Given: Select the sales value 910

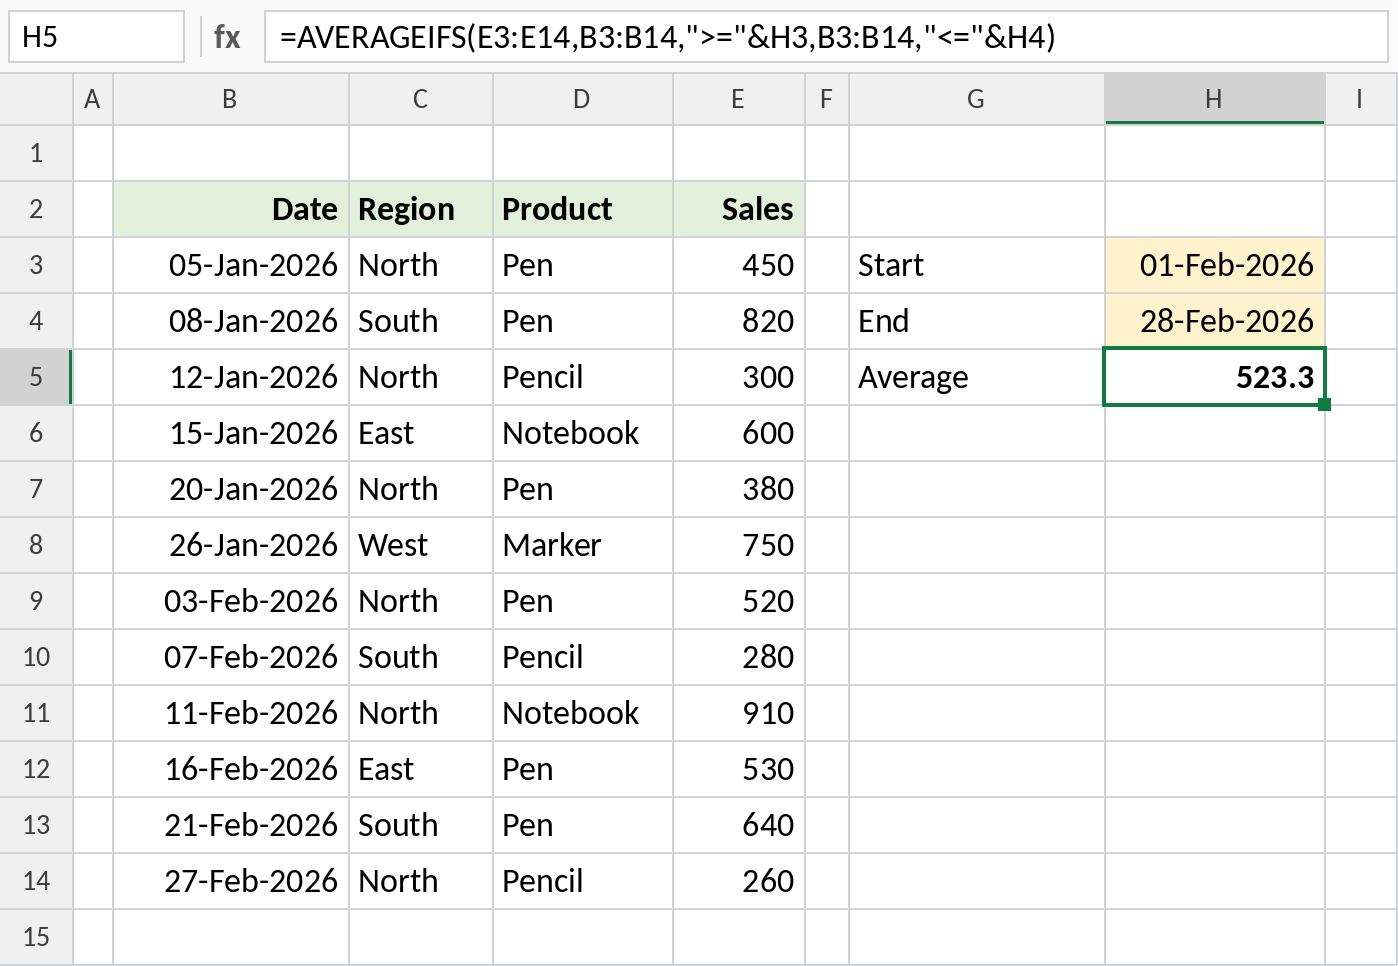Looking at the screenshot, I should pos(739,713).
